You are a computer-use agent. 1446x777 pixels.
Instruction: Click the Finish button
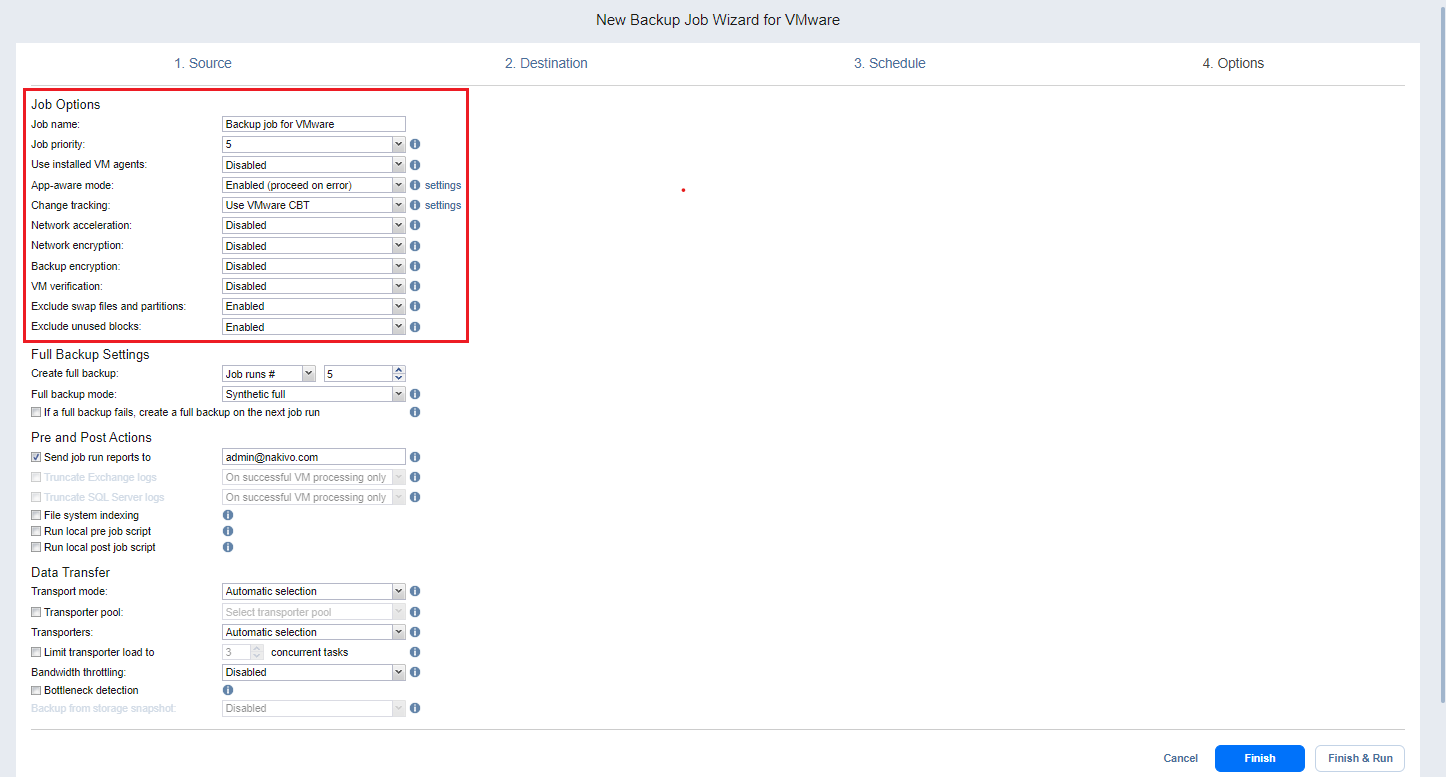[1259, 758]
